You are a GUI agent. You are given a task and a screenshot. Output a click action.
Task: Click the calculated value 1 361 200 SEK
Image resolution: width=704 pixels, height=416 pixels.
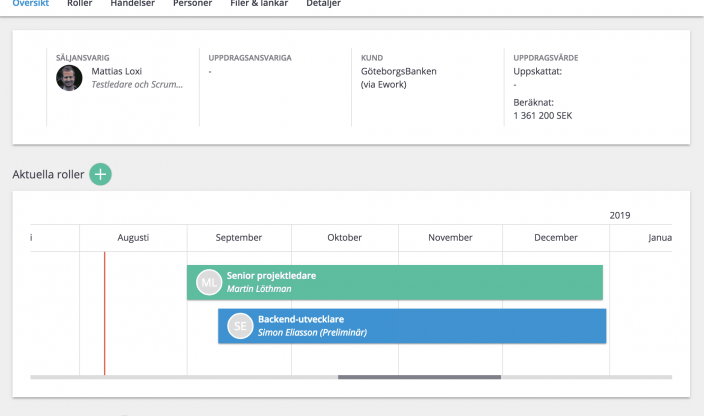click(543, 115)
